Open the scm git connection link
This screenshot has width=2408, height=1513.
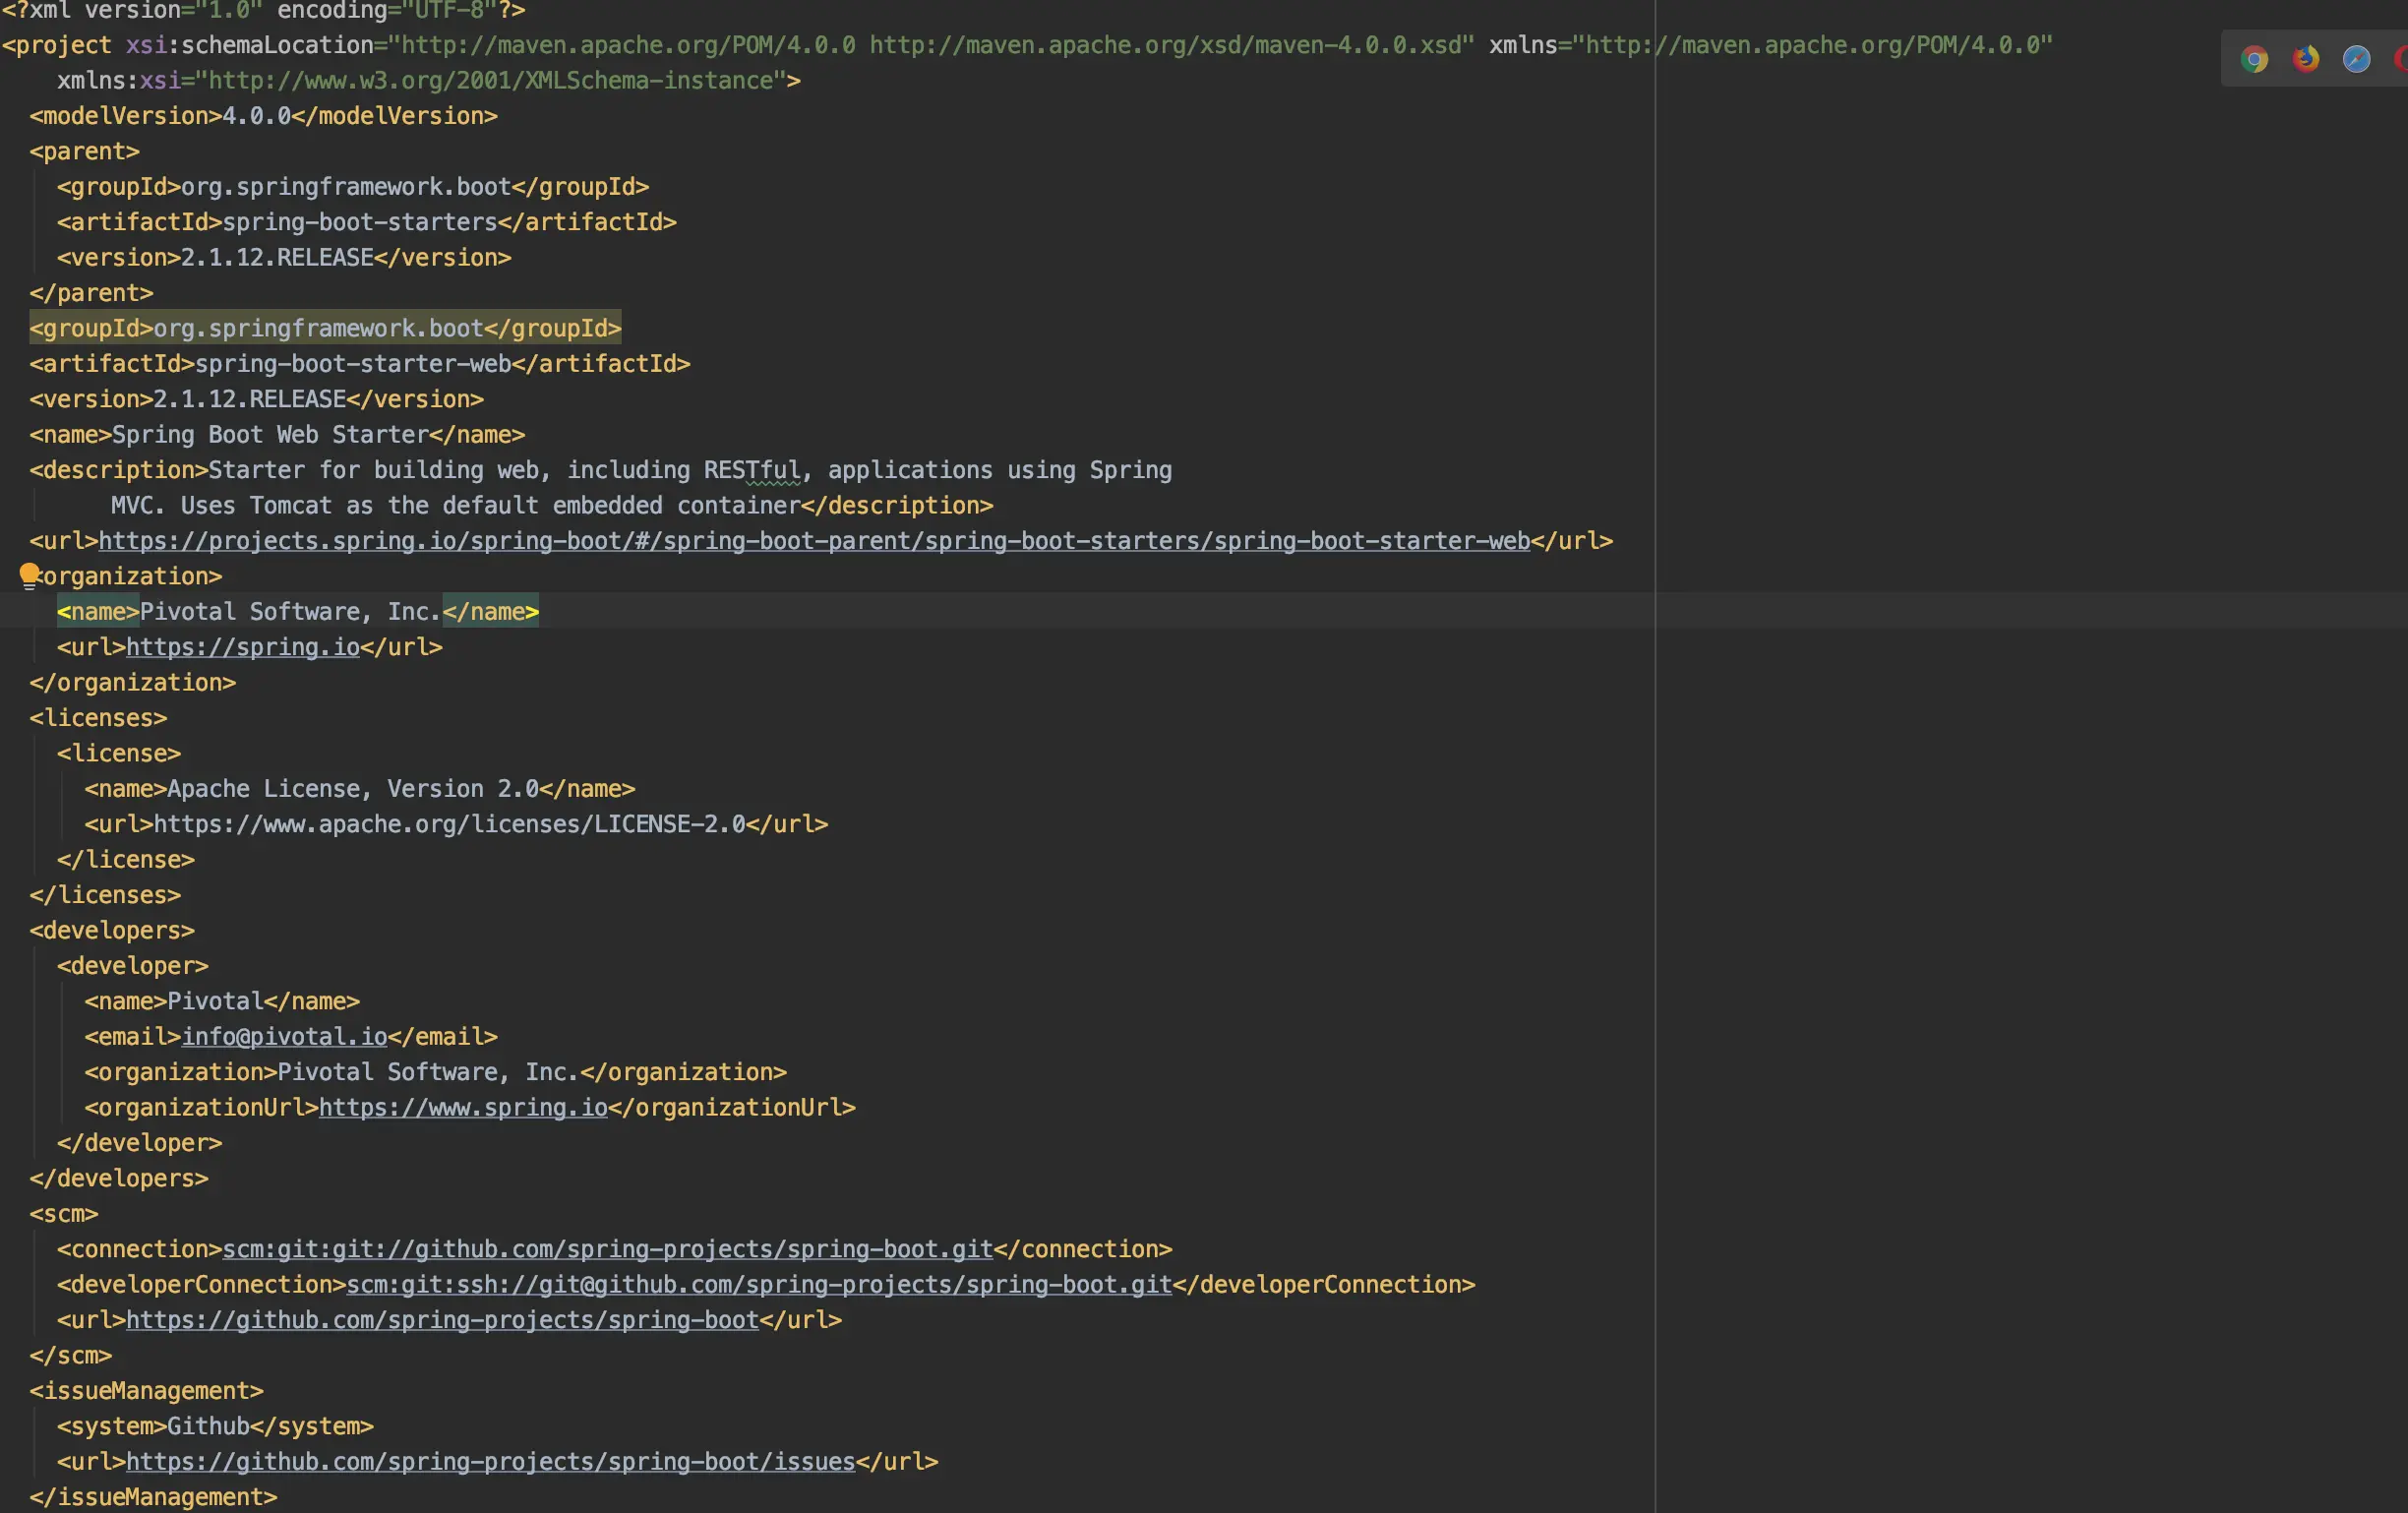coord(605,1248)
